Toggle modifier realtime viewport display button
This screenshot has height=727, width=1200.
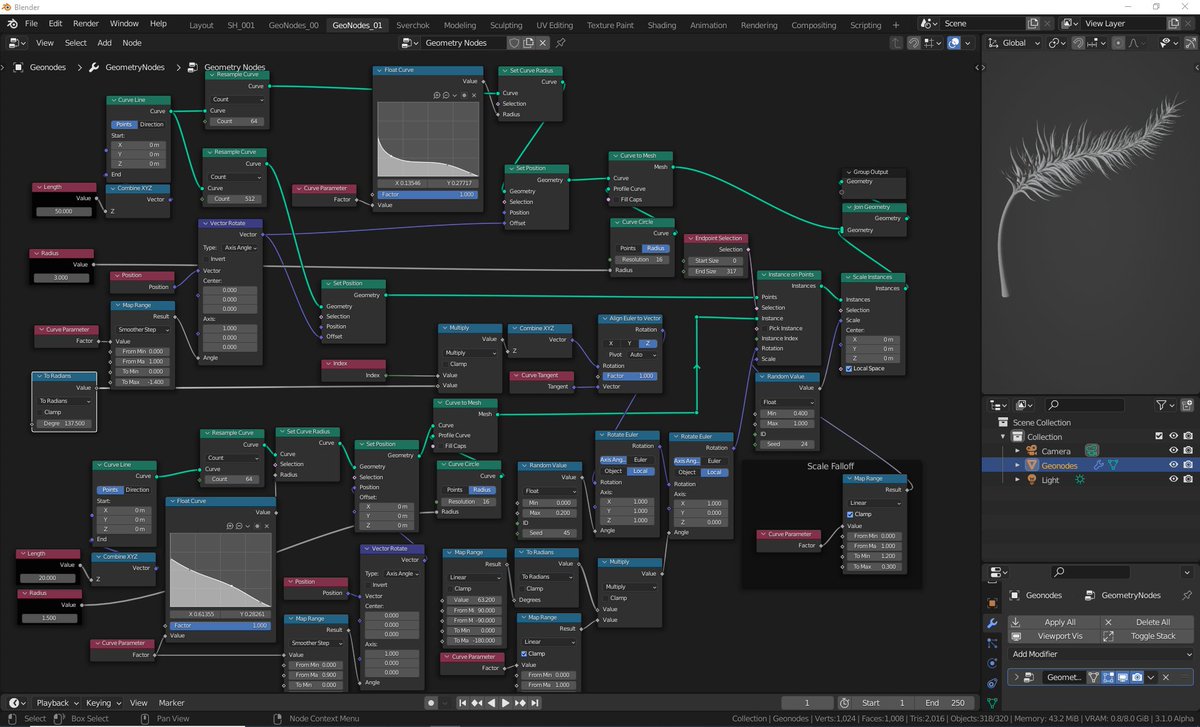click(1123, 677)
